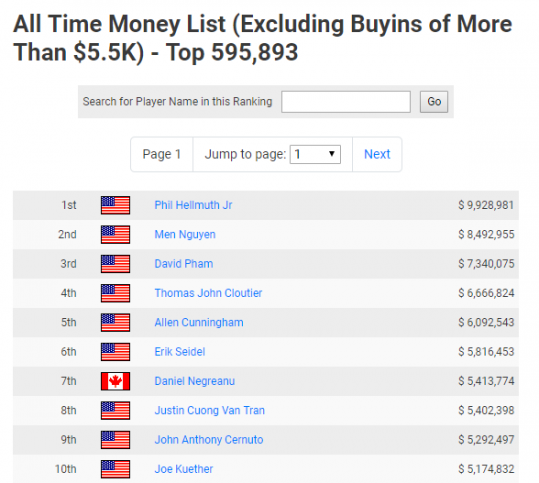Click the US flag next to Men Nguyen
This screenshot has width=539, height=483.
116,234
